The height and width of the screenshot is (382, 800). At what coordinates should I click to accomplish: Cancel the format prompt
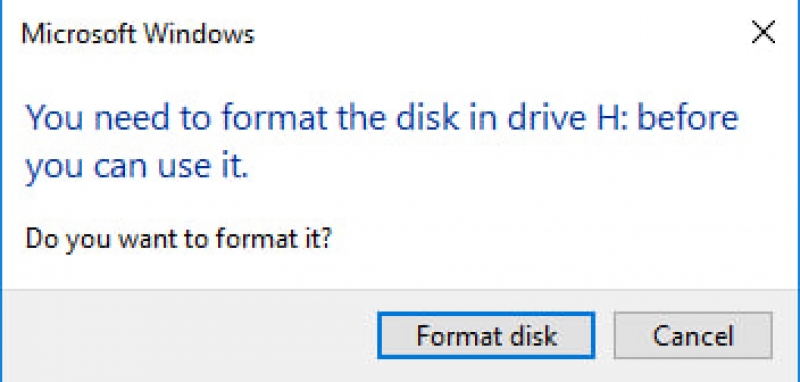pos(693,336)
